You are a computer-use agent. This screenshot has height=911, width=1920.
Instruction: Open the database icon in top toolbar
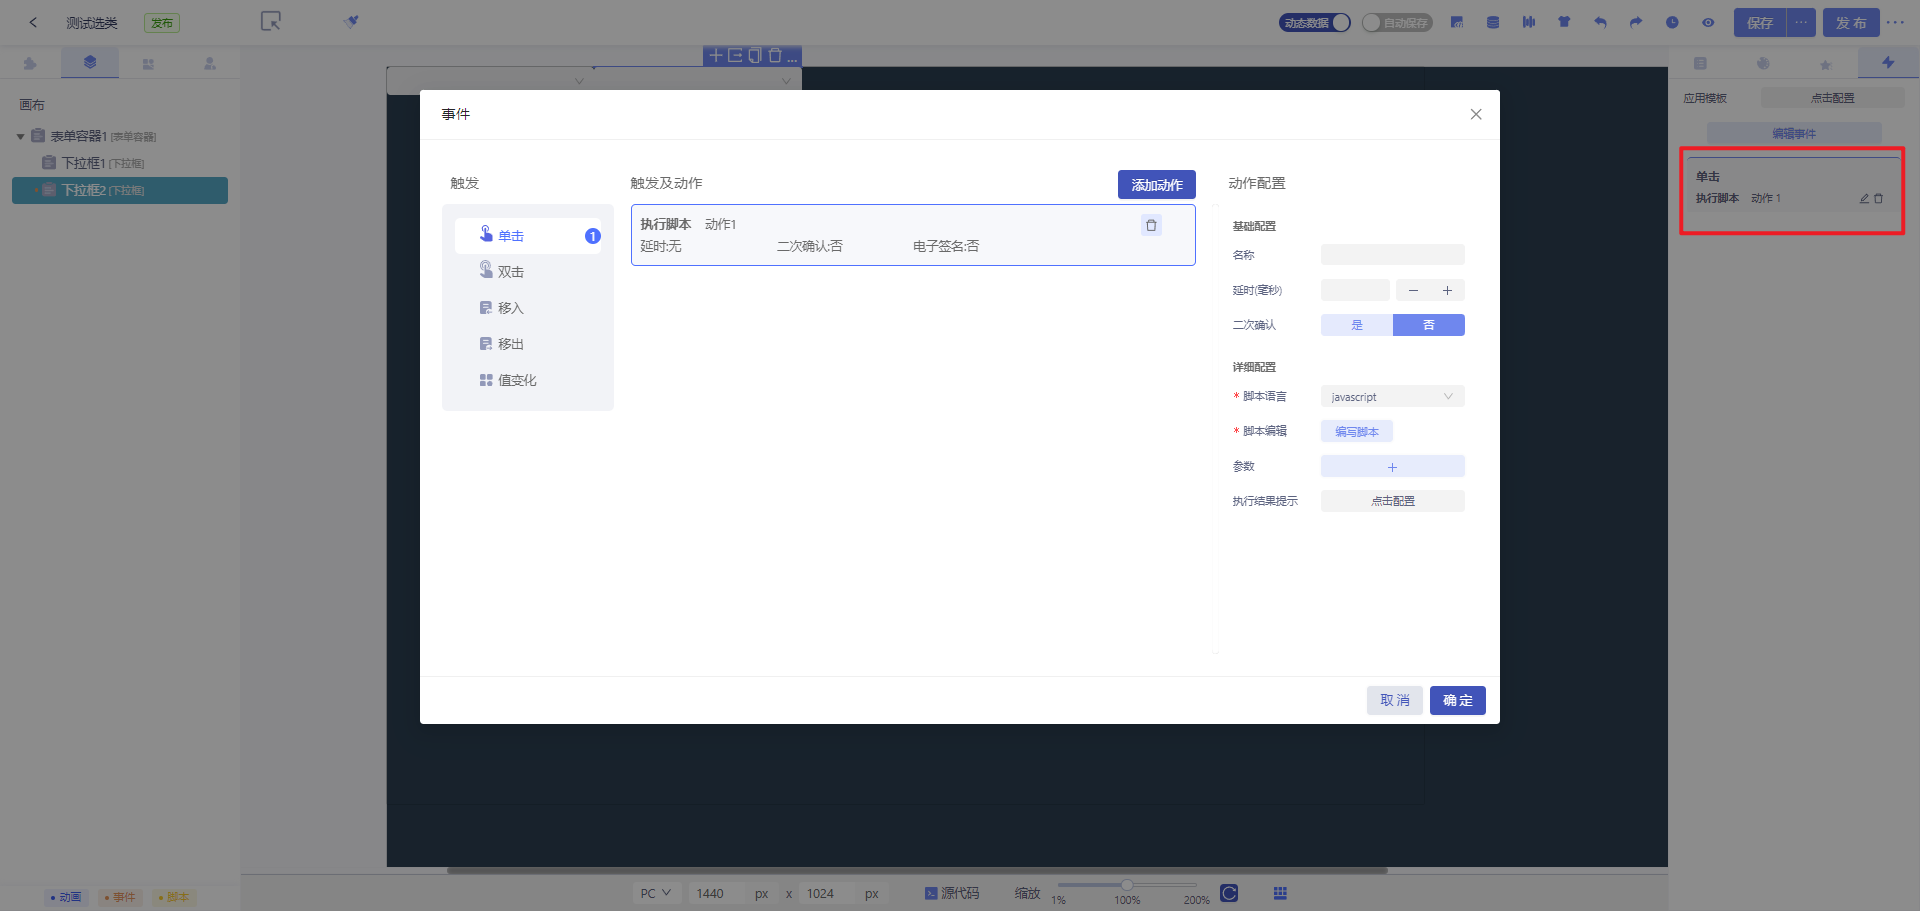click(x=1493, y=22)
